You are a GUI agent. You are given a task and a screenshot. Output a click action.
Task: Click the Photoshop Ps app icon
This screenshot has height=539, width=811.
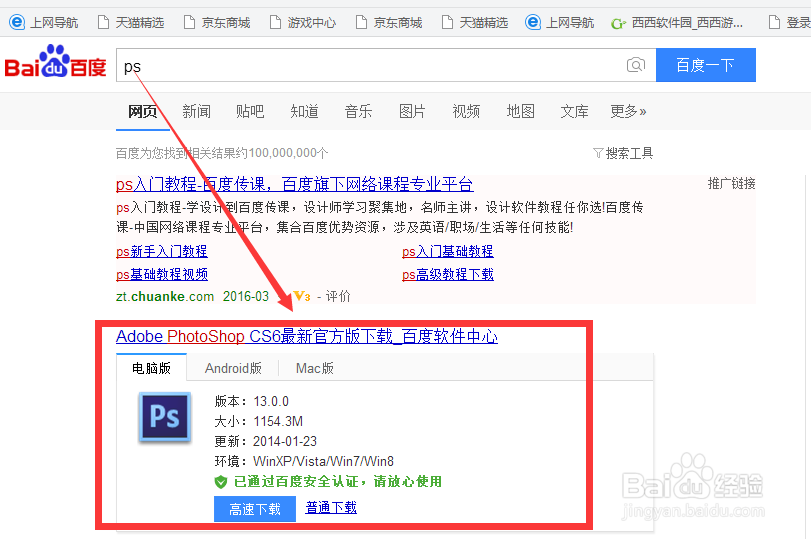[x=165, y=417]
